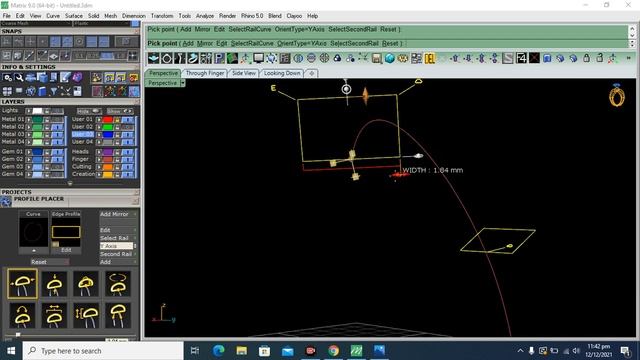
Task: Toggle the lock on Creation layer
Action: click(x=117, y=174)
